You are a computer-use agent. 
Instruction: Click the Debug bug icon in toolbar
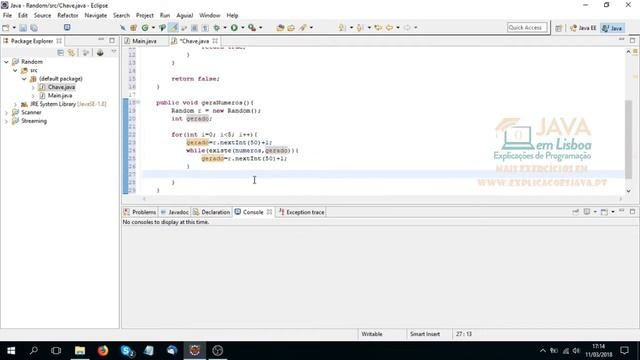[x=216, y=28]
